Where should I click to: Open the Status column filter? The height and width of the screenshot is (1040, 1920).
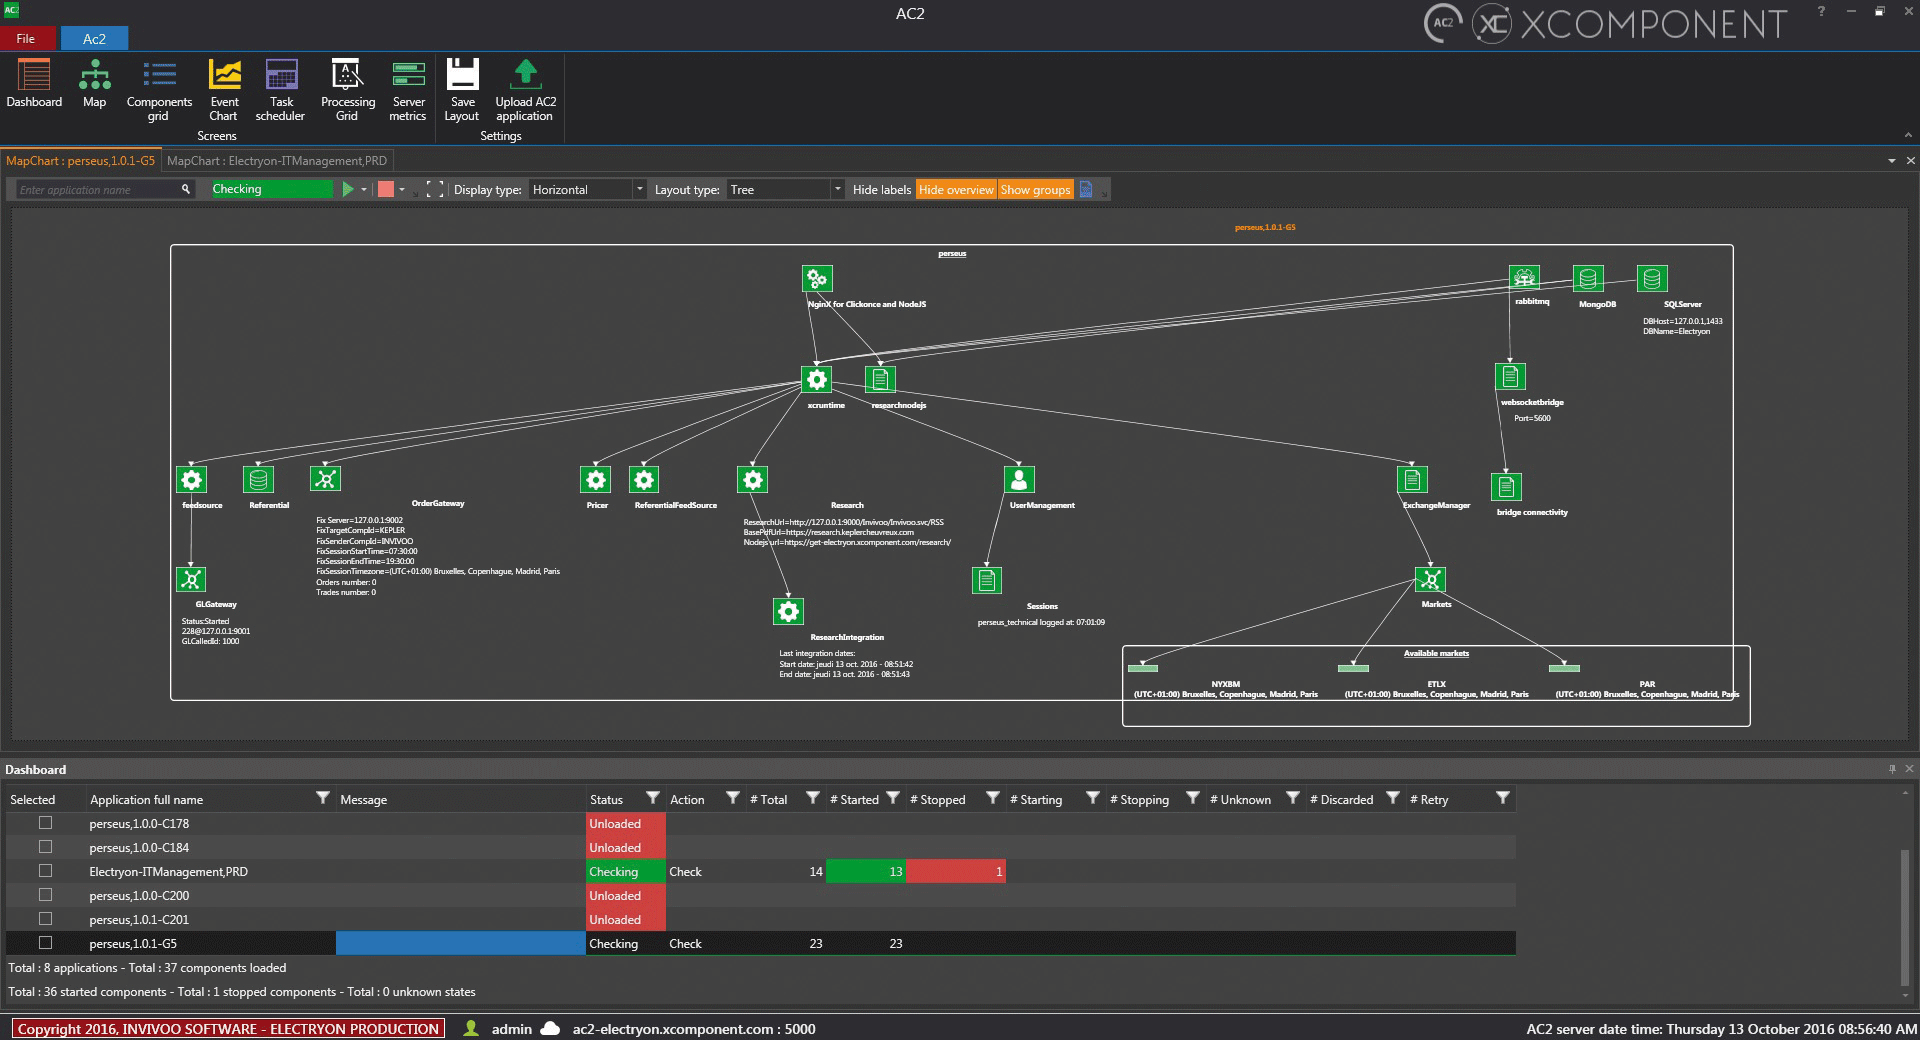pyautogui.click(x=652, y=798)
